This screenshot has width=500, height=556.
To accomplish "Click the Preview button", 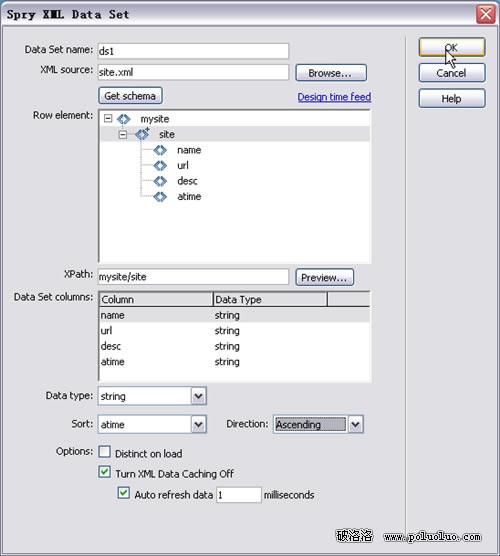I will (x=324, y=277).
